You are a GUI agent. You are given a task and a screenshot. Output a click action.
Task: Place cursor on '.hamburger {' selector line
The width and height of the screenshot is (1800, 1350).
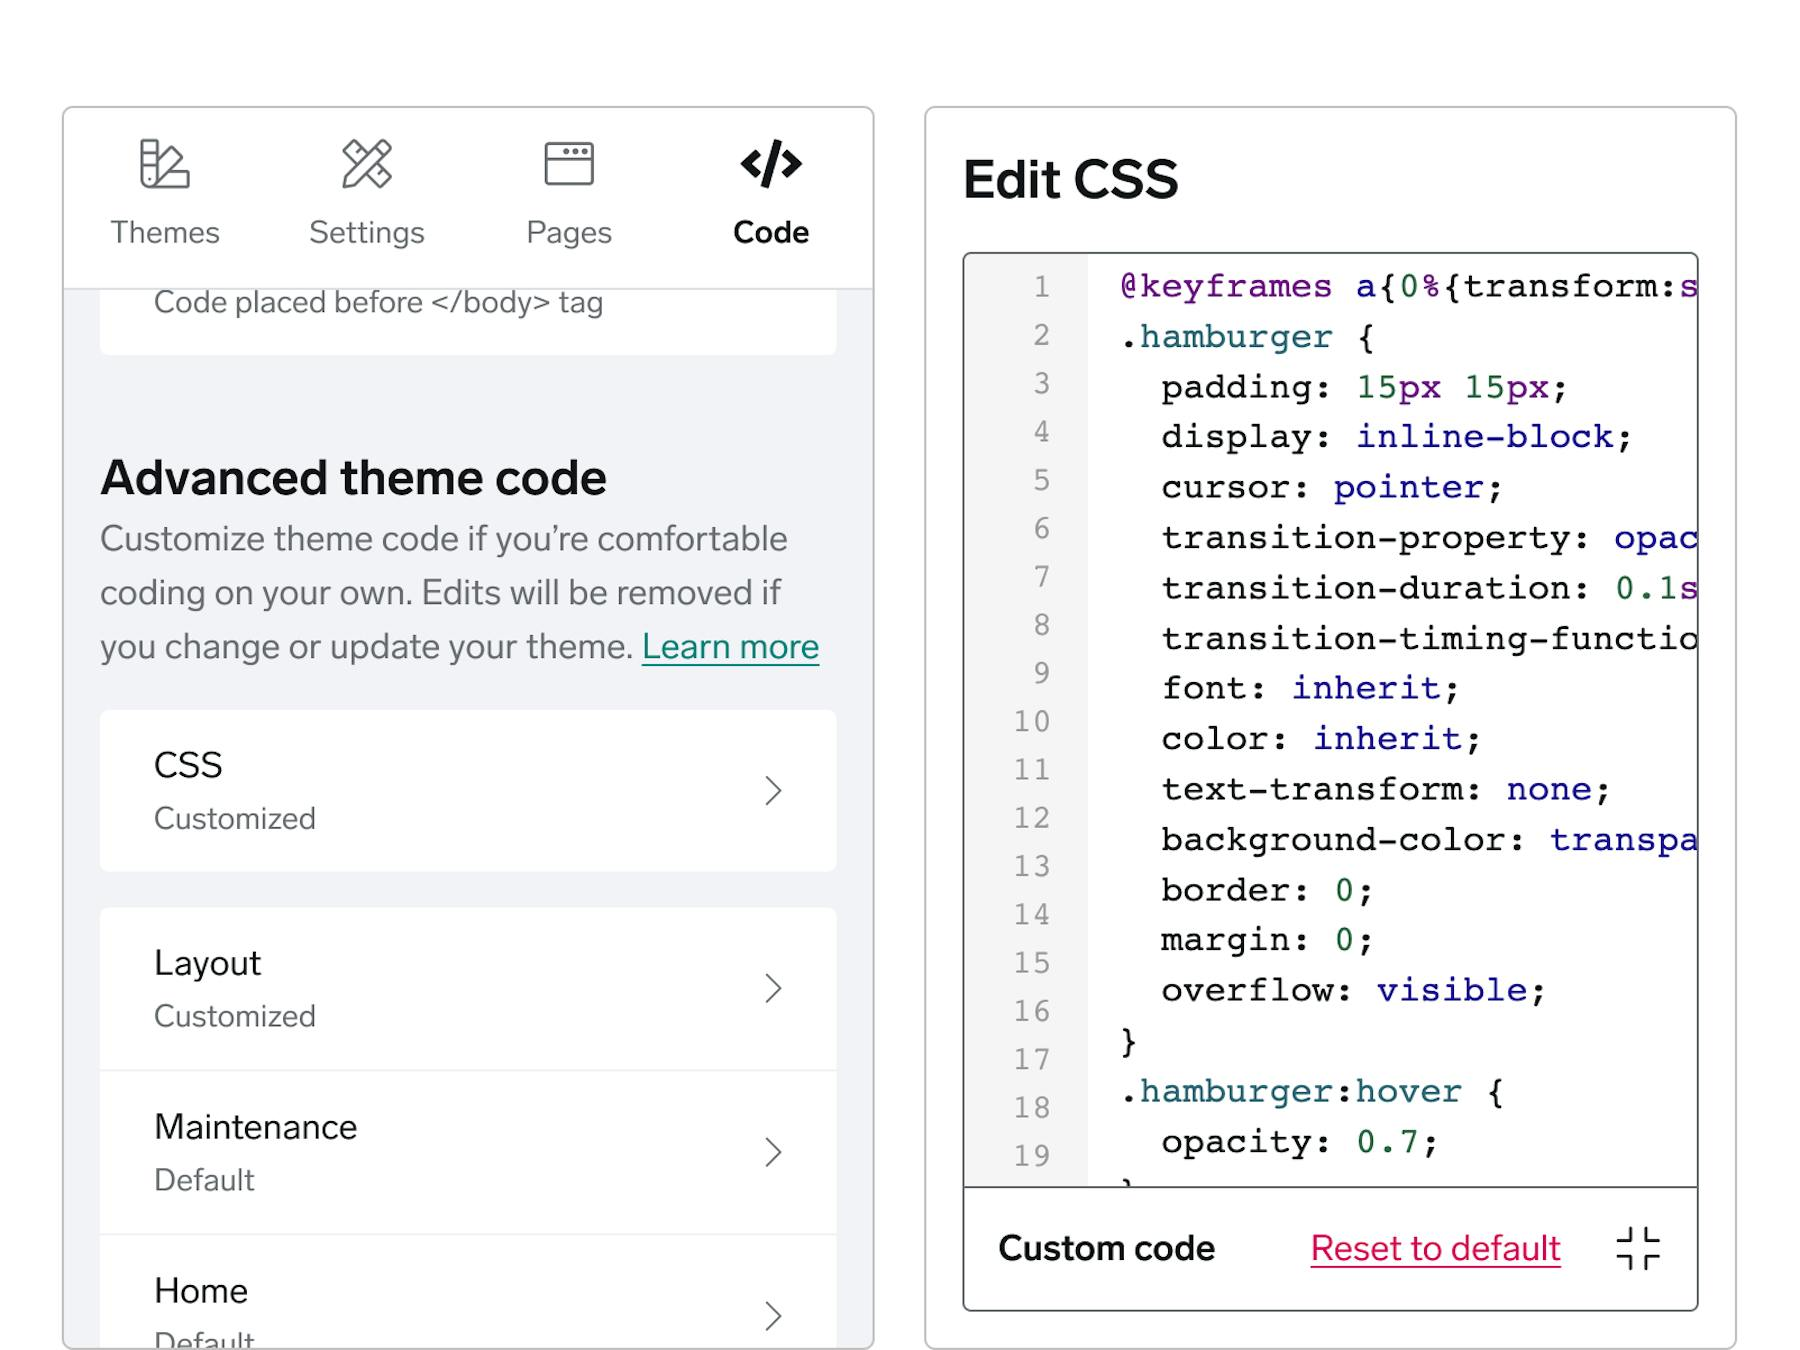(x=1247, y=337)
